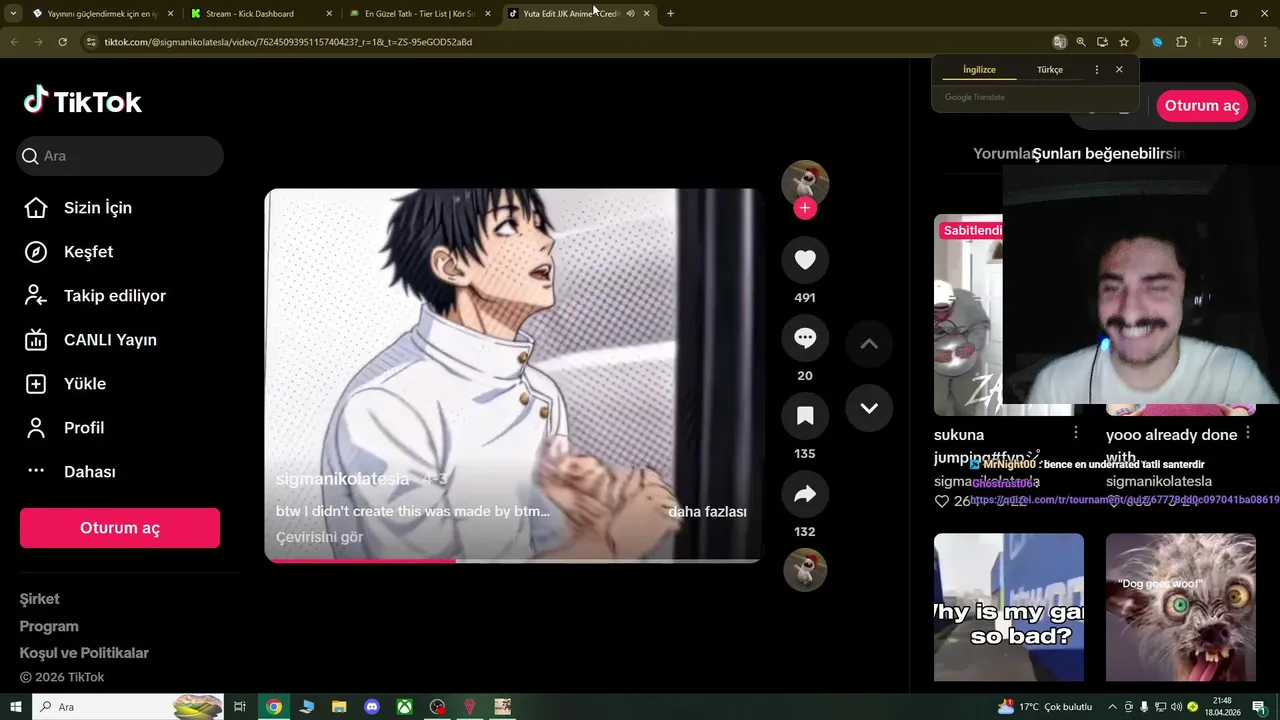
Task: Open comments via the speech bubble icon
Action: (x=805, y=338)
